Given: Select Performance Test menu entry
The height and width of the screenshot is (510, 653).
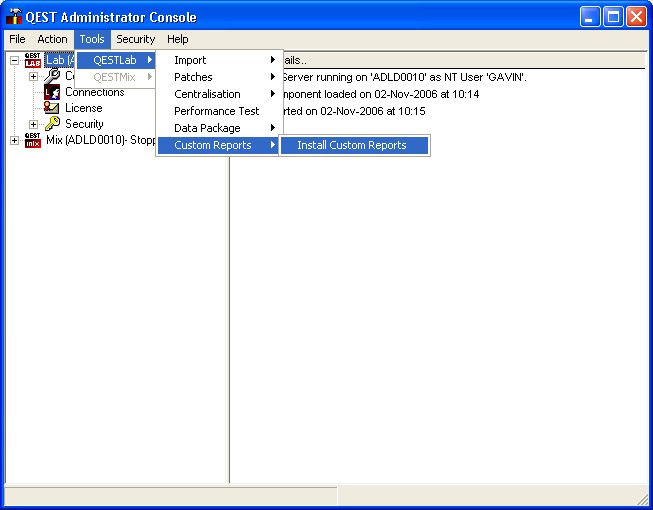Looking at the screenshot, I should coord(216,111).
